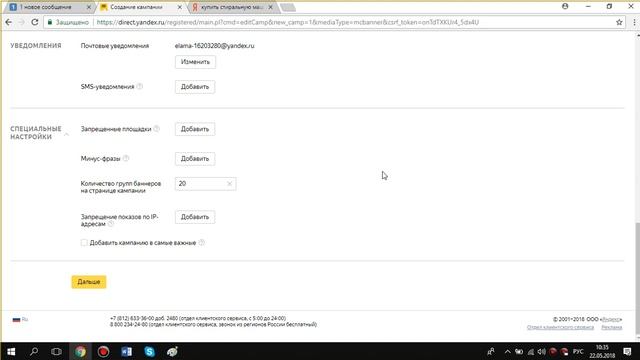Close the '1 новое сообщение' tab
This screenshot has width=640, height=360.
point(89,7)
